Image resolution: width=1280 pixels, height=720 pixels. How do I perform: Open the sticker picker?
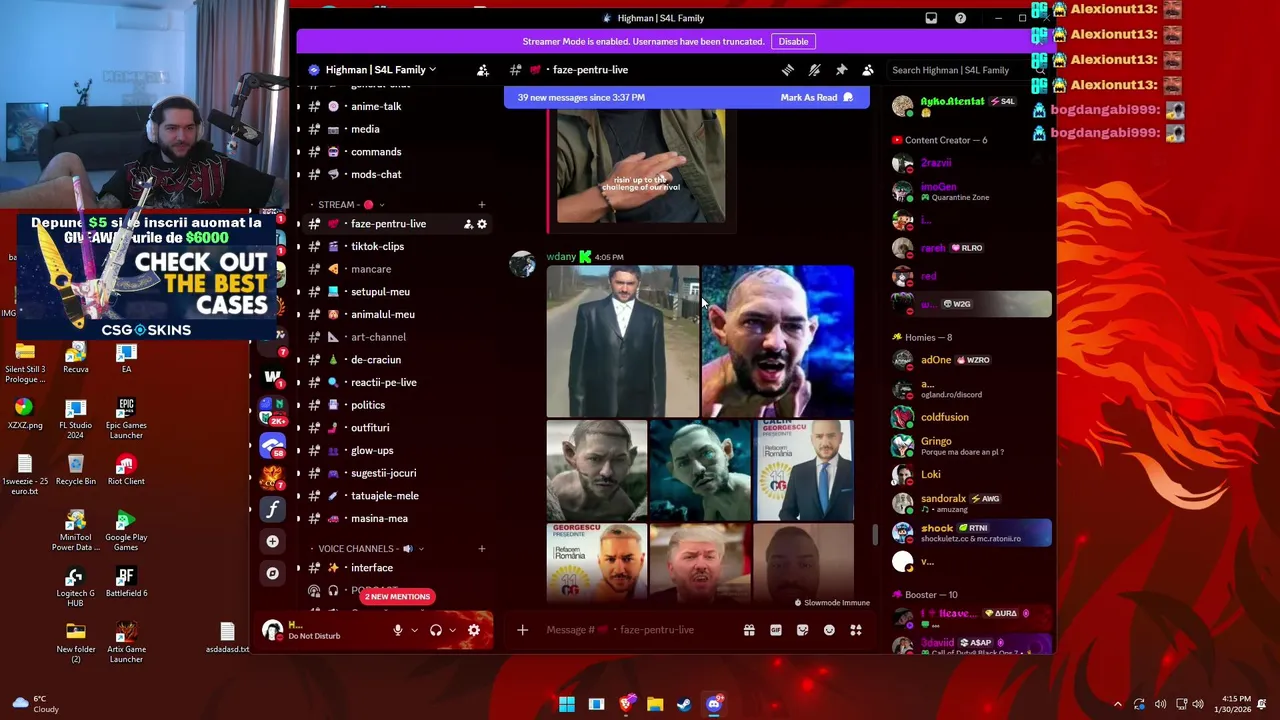pyautogui.click(x=802, y=630)
